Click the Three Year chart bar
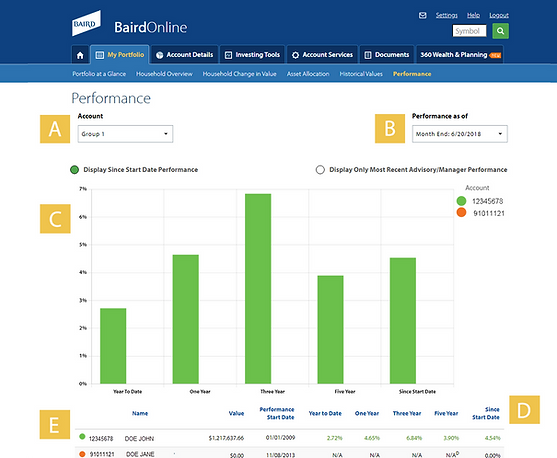The image size is (557, 458). pos(258,289)
